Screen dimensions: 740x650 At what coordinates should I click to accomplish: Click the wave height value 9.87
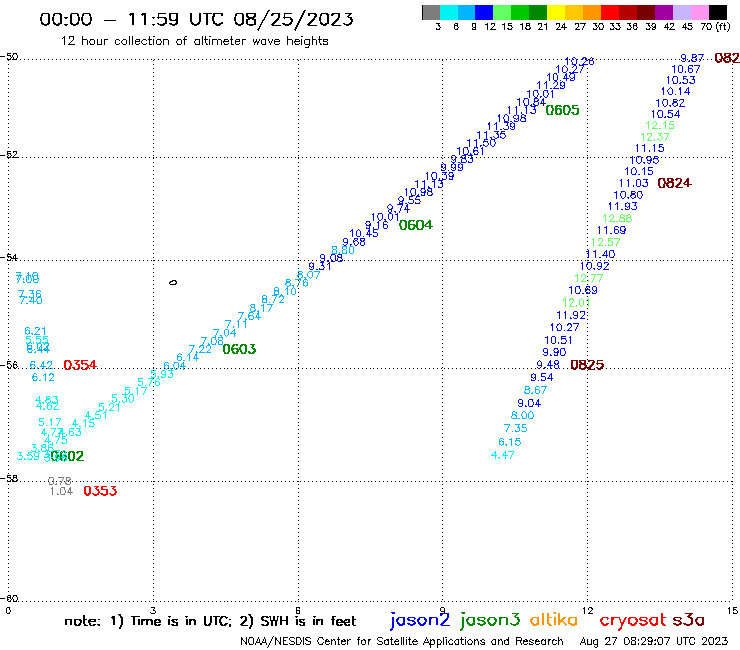click(692, 58)
